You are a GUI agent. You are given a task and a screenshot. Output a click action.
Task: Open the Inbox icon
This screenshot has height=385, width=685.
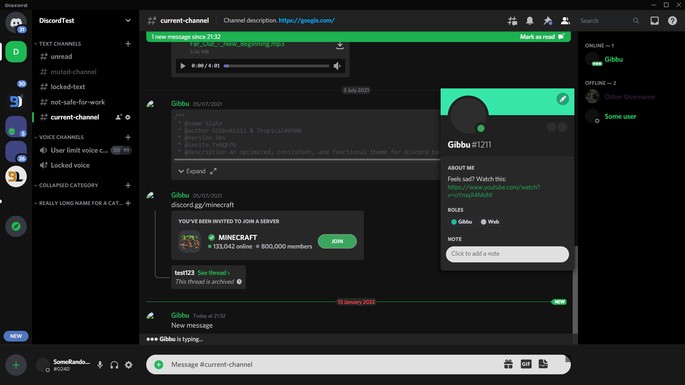[654, 21]
